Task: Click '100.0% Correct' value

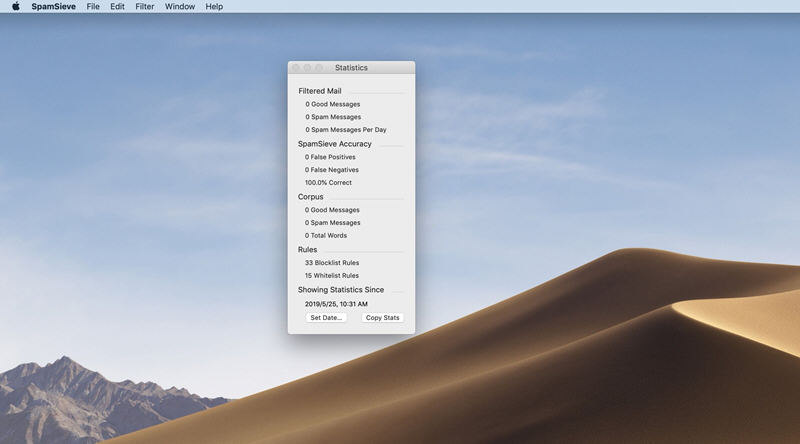Action: [x=328, y=183]
